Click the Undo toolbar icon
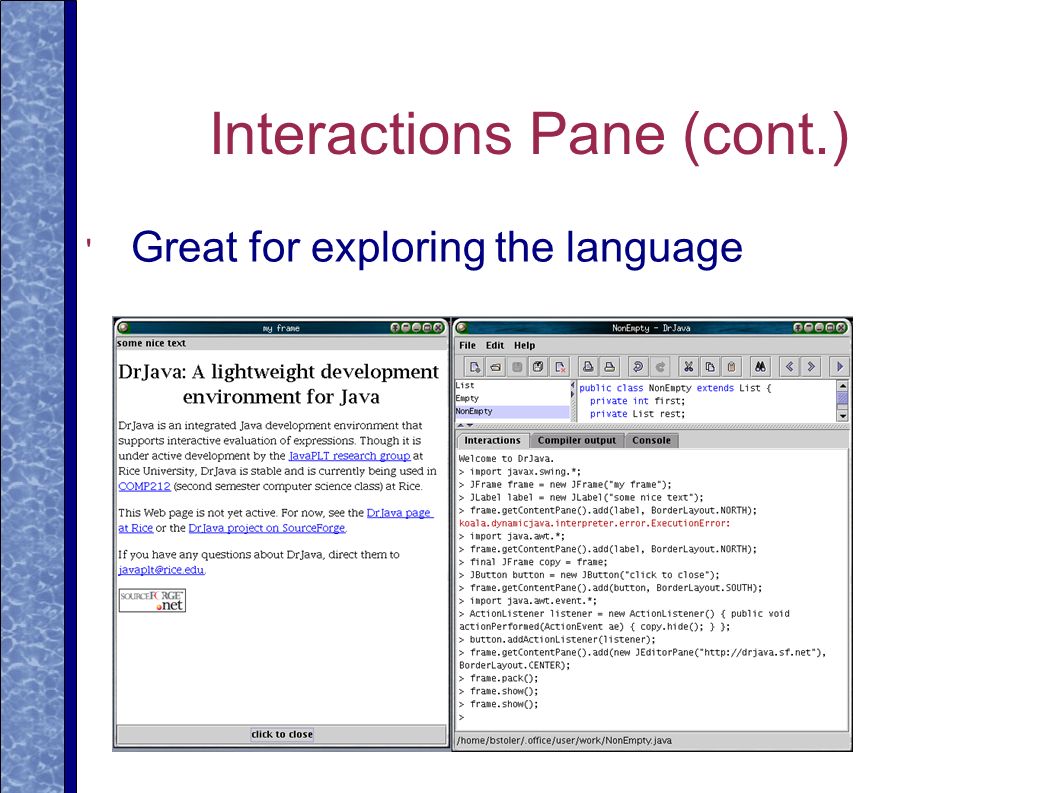1058x793 pixels. click(x=637, y=366)
